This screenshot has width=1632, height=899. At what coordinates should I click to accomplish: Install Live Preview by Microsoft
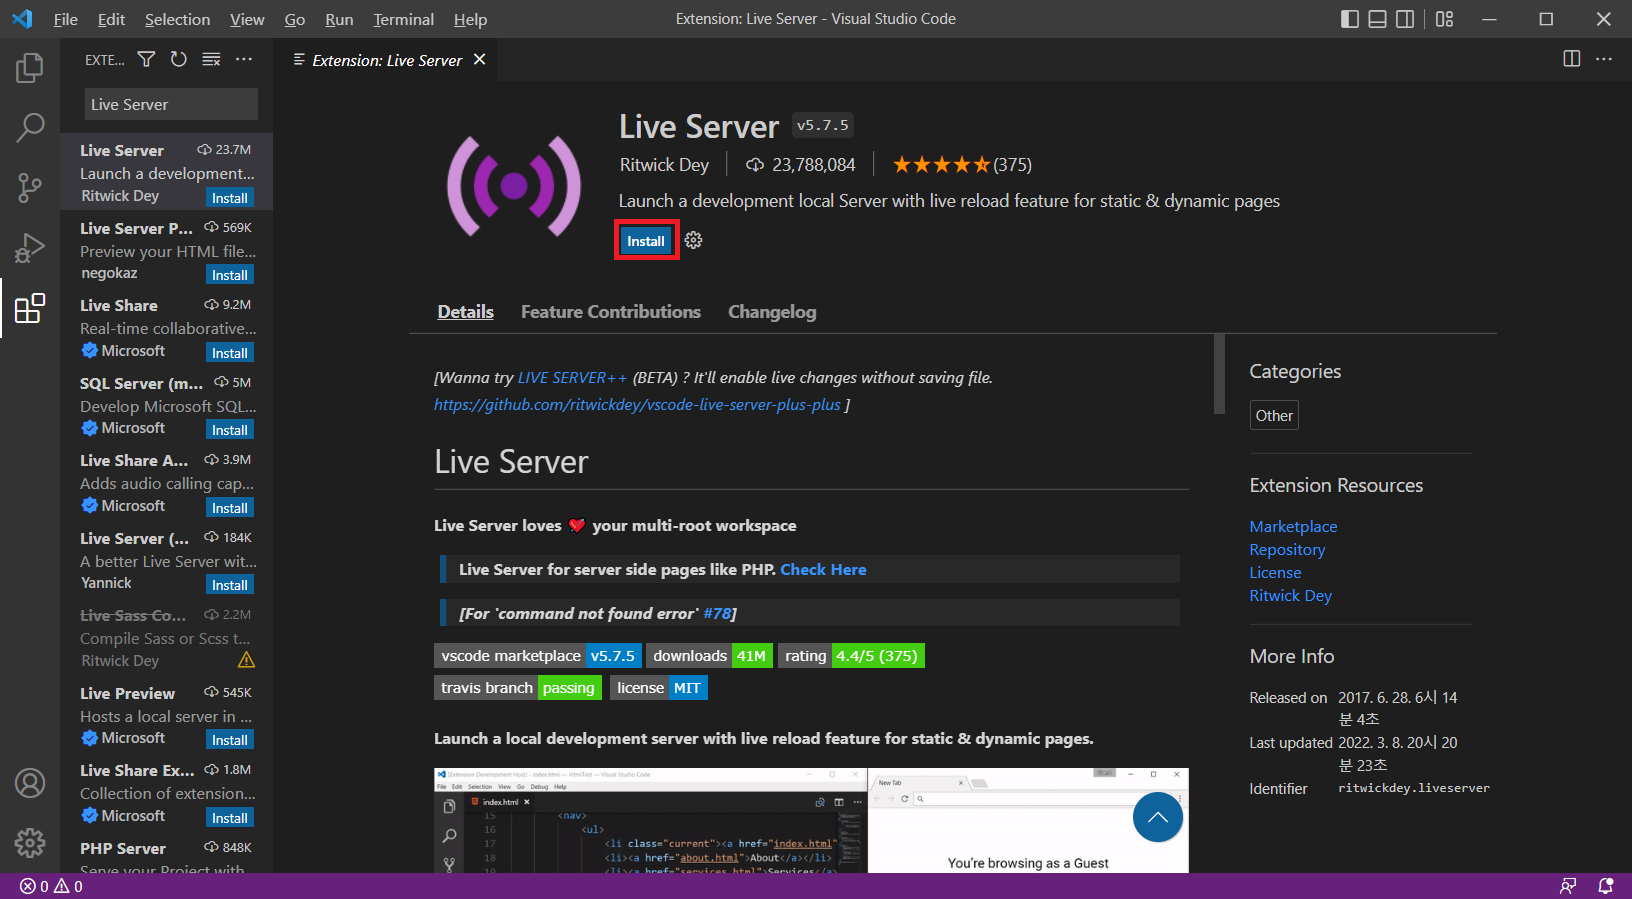230,740
